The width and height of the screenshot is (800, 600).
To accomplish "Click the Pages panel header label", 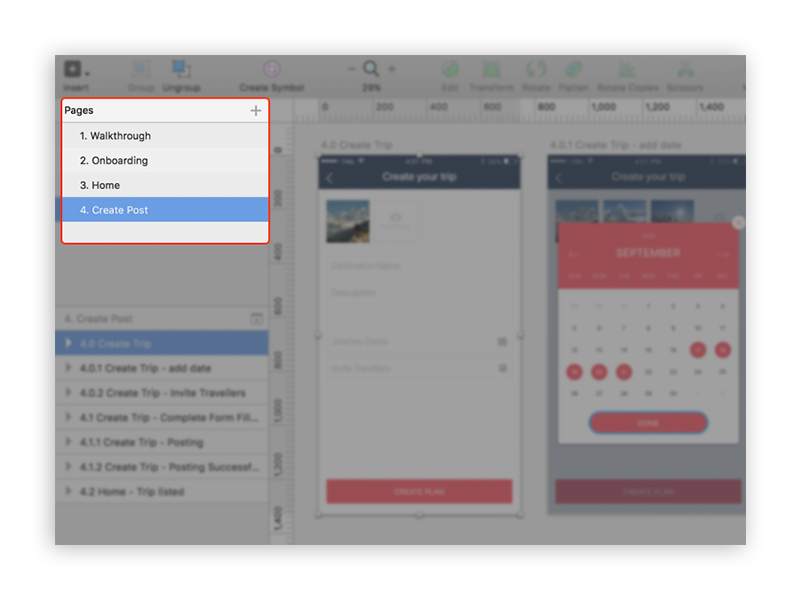I will click(79, 110).
